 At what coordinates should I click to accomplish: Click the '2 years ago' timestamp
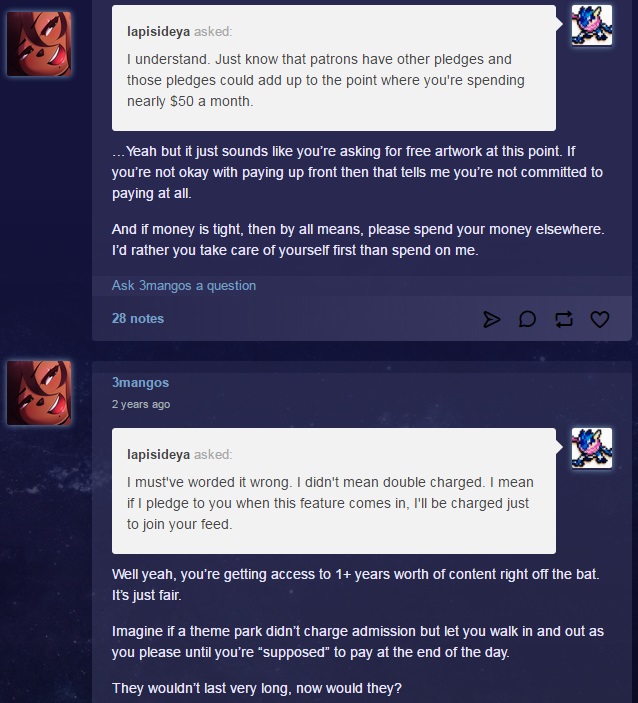tap(141, 404)
